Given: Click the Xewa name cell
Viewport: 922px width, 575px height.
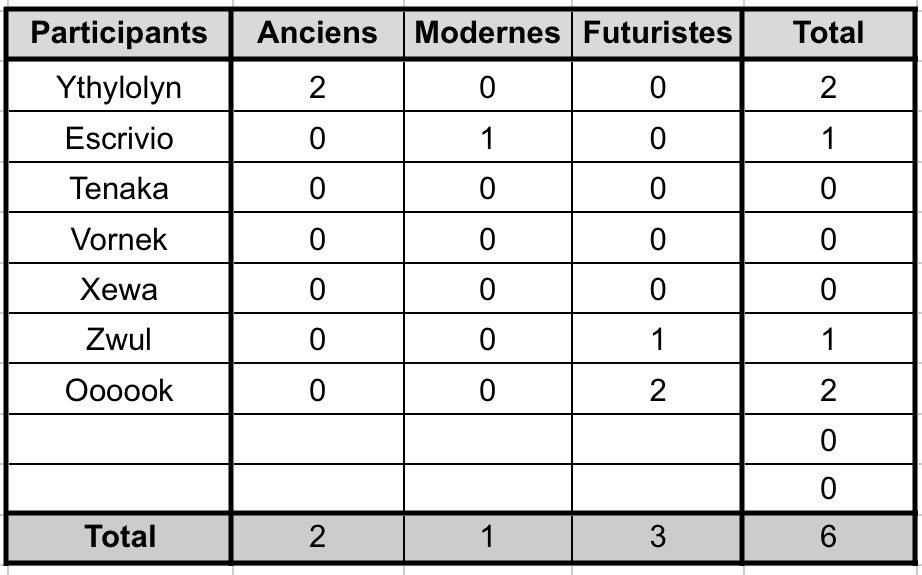Looking at the screenshot, I should (119, 290).
